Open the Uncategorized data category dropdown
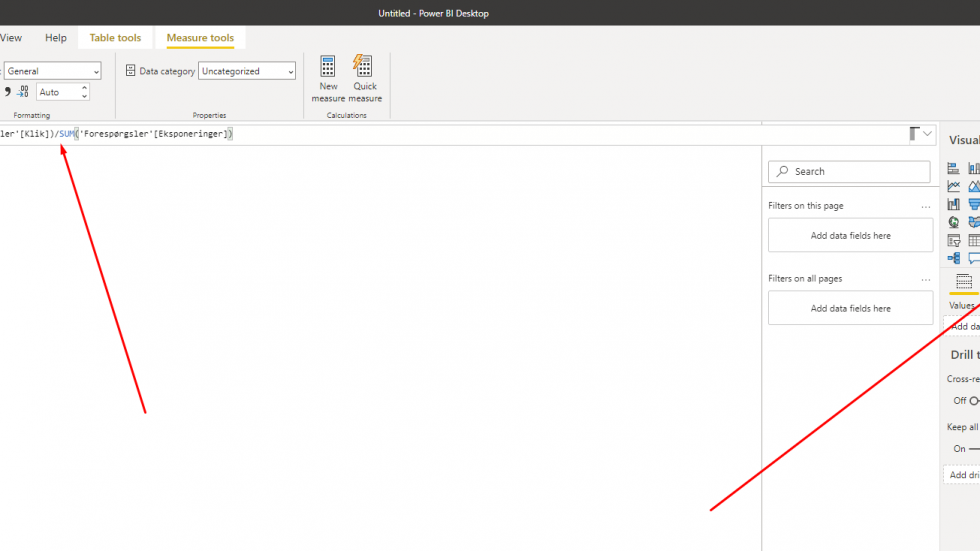Image resolution: width=980 pixels, height=551 pixels. pyautogui.click(x=247, y=71)
